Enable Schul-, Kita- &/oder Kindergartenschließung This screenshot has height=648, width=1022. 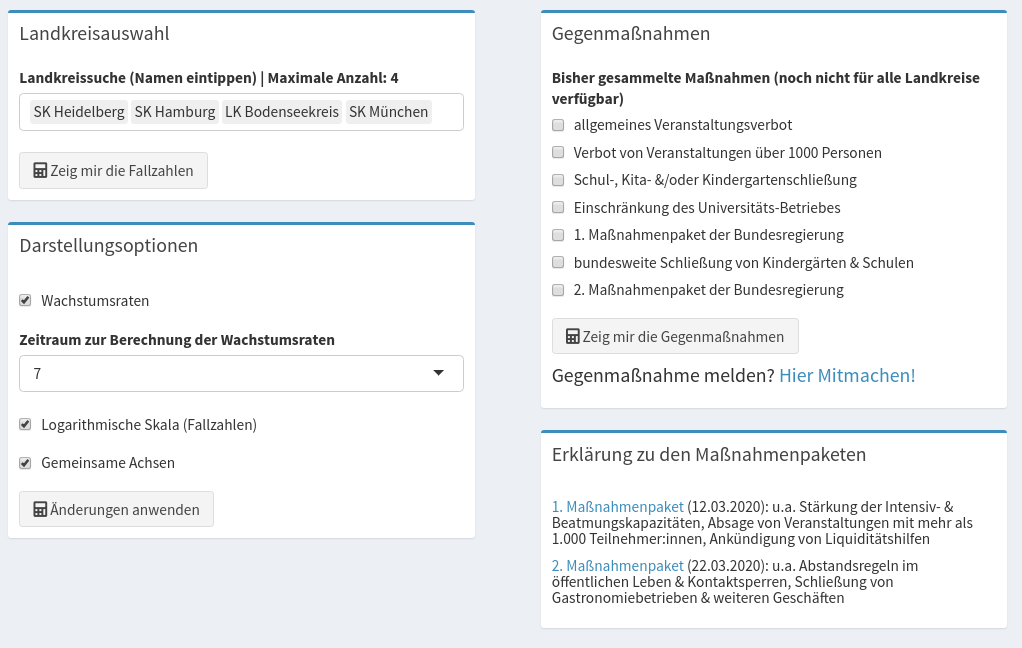(557, 180)
